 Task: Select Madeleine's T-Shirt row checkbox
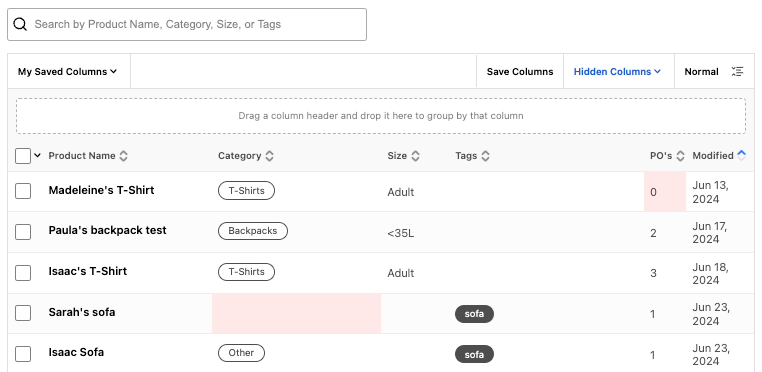point(23,191)
